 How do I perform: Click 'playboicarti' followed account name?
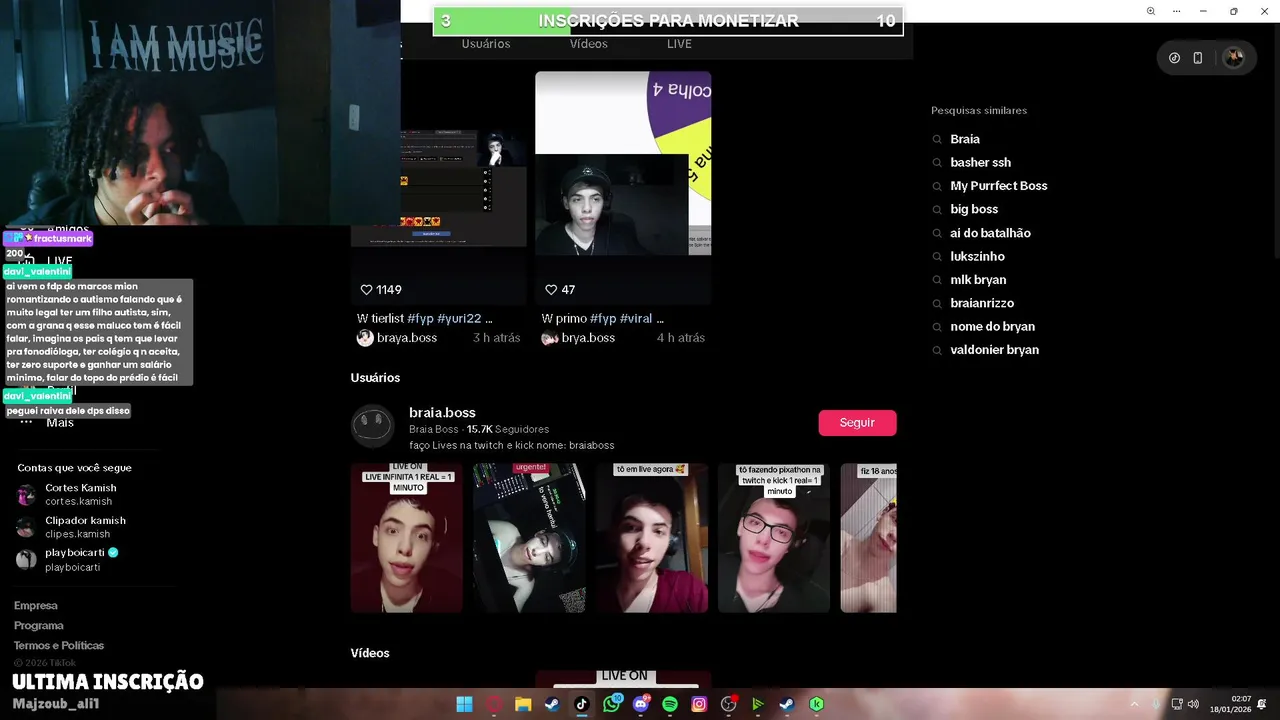click(x=75, y=553)
